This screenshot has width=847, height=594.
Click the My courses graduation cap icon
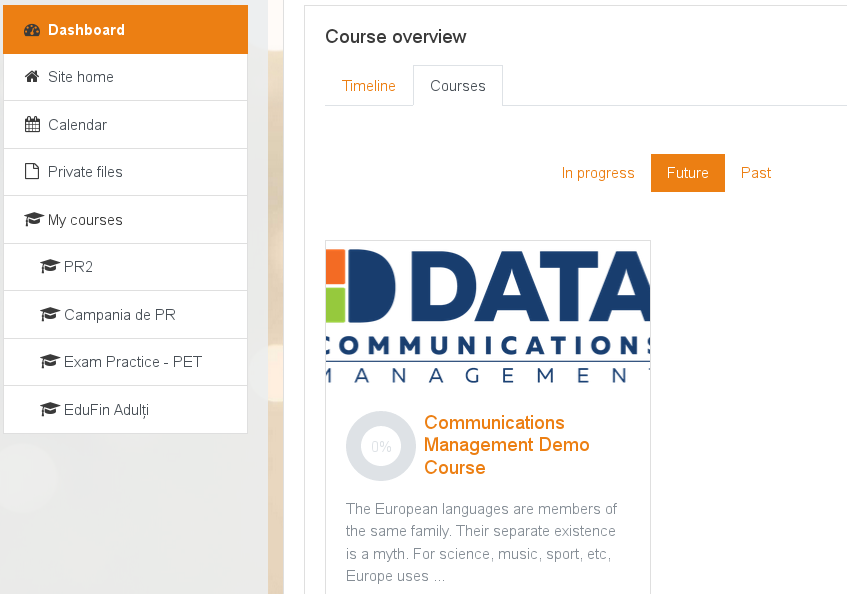click(x=33, y=219)
